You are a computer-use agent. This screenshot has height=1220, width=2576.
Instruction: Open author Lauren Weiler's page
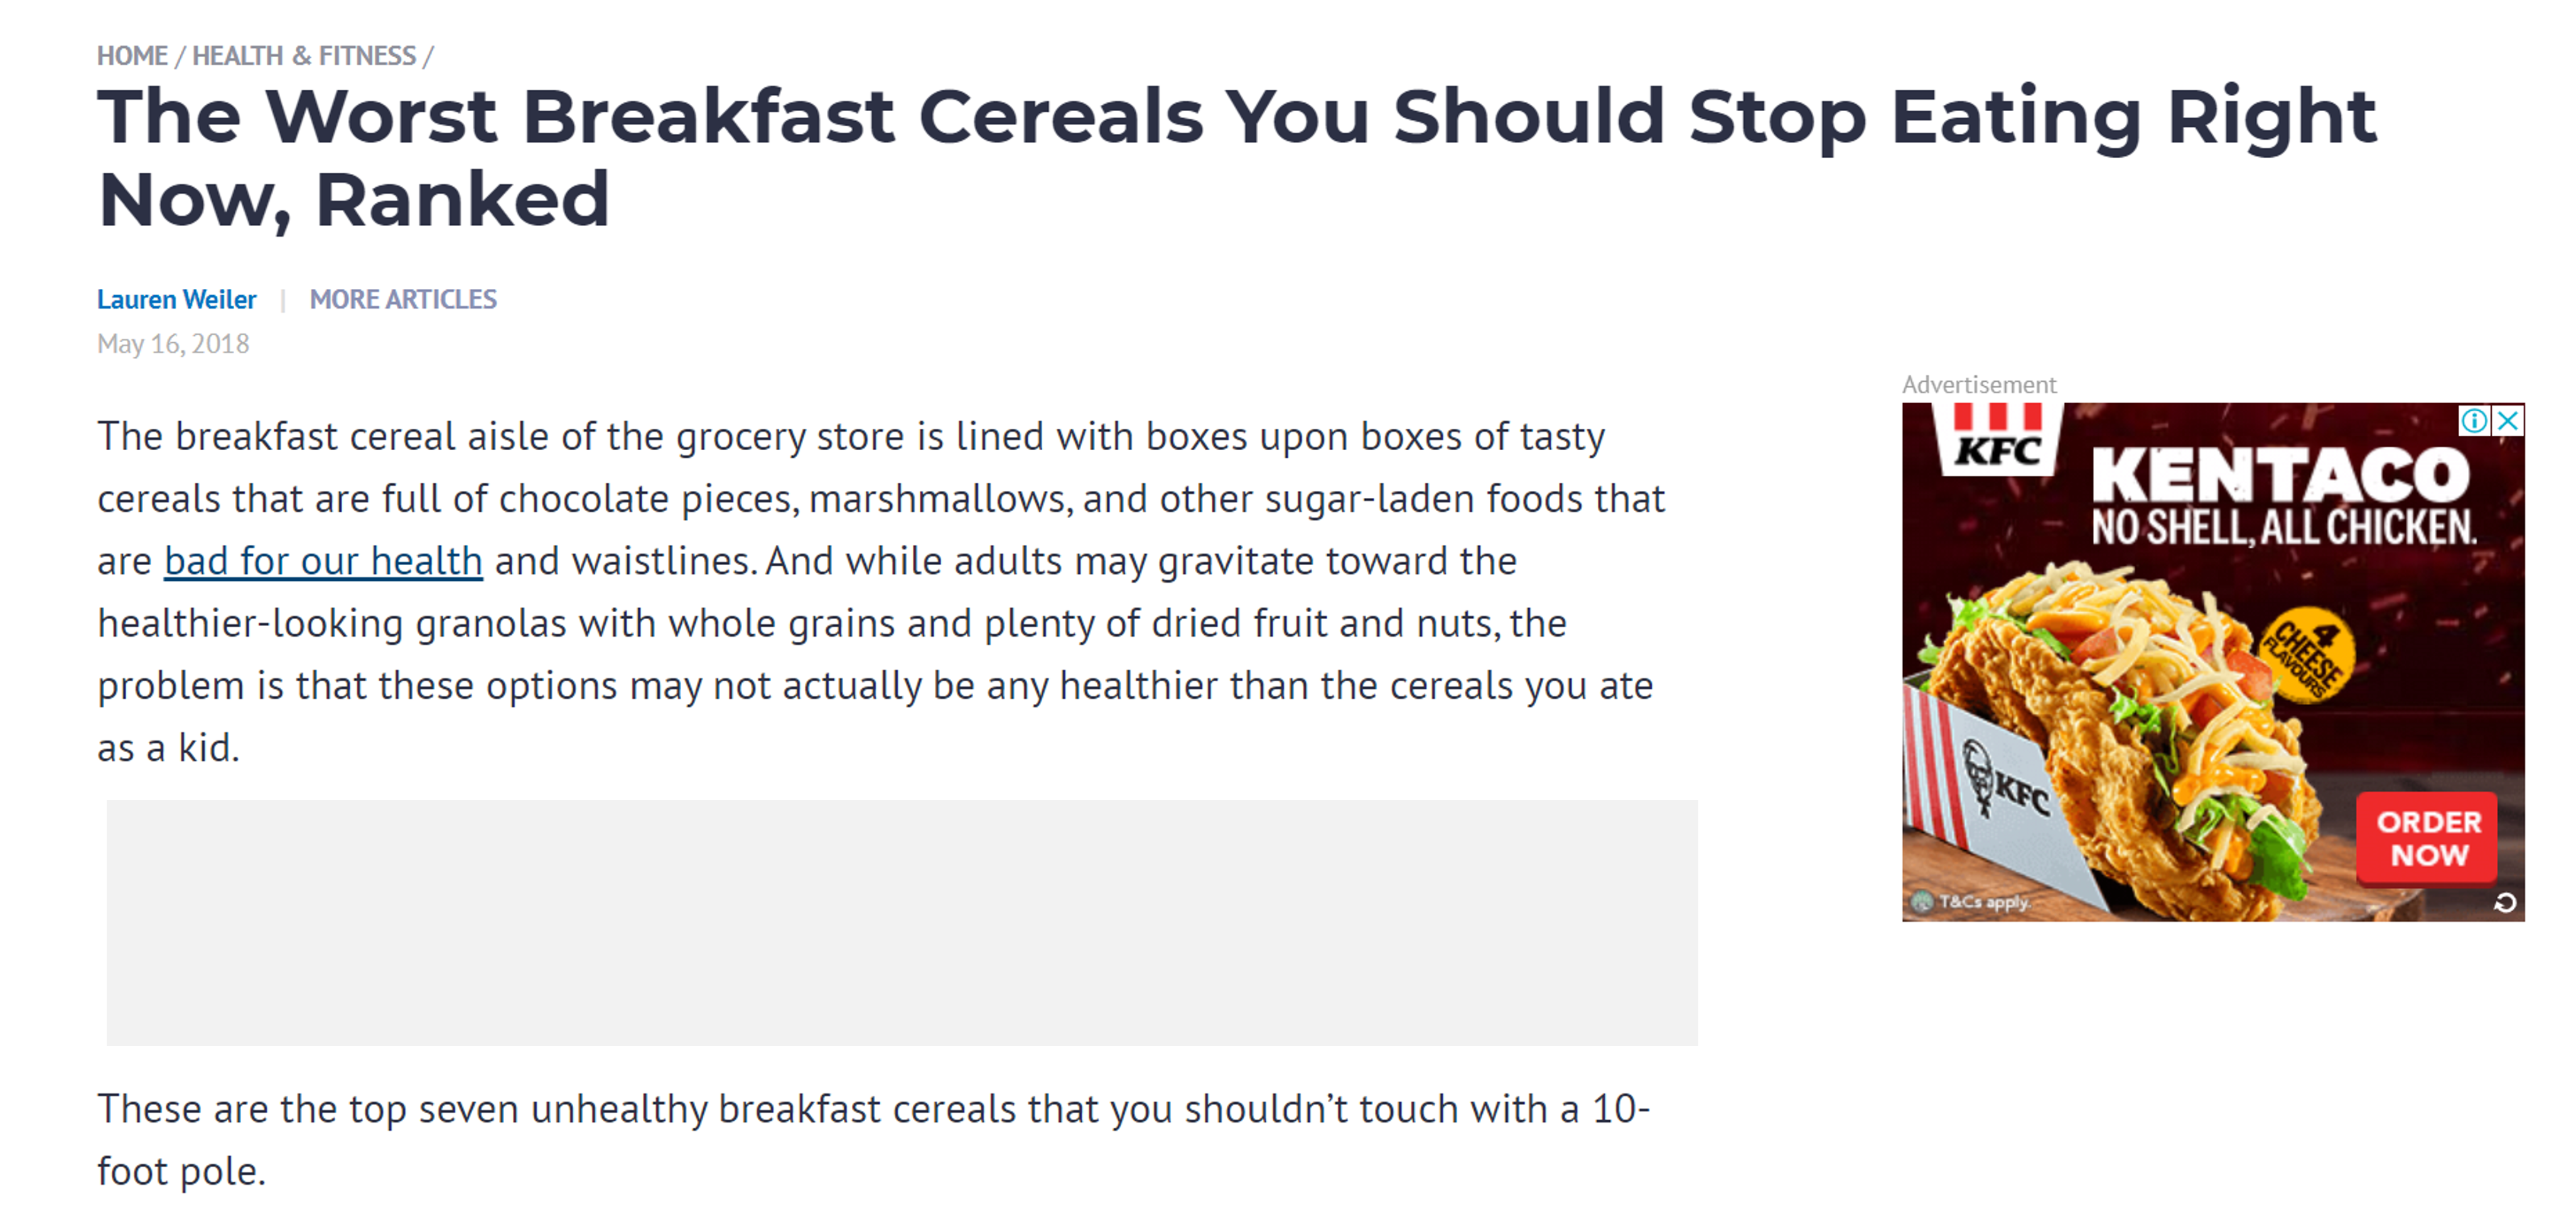pos(177,299)
